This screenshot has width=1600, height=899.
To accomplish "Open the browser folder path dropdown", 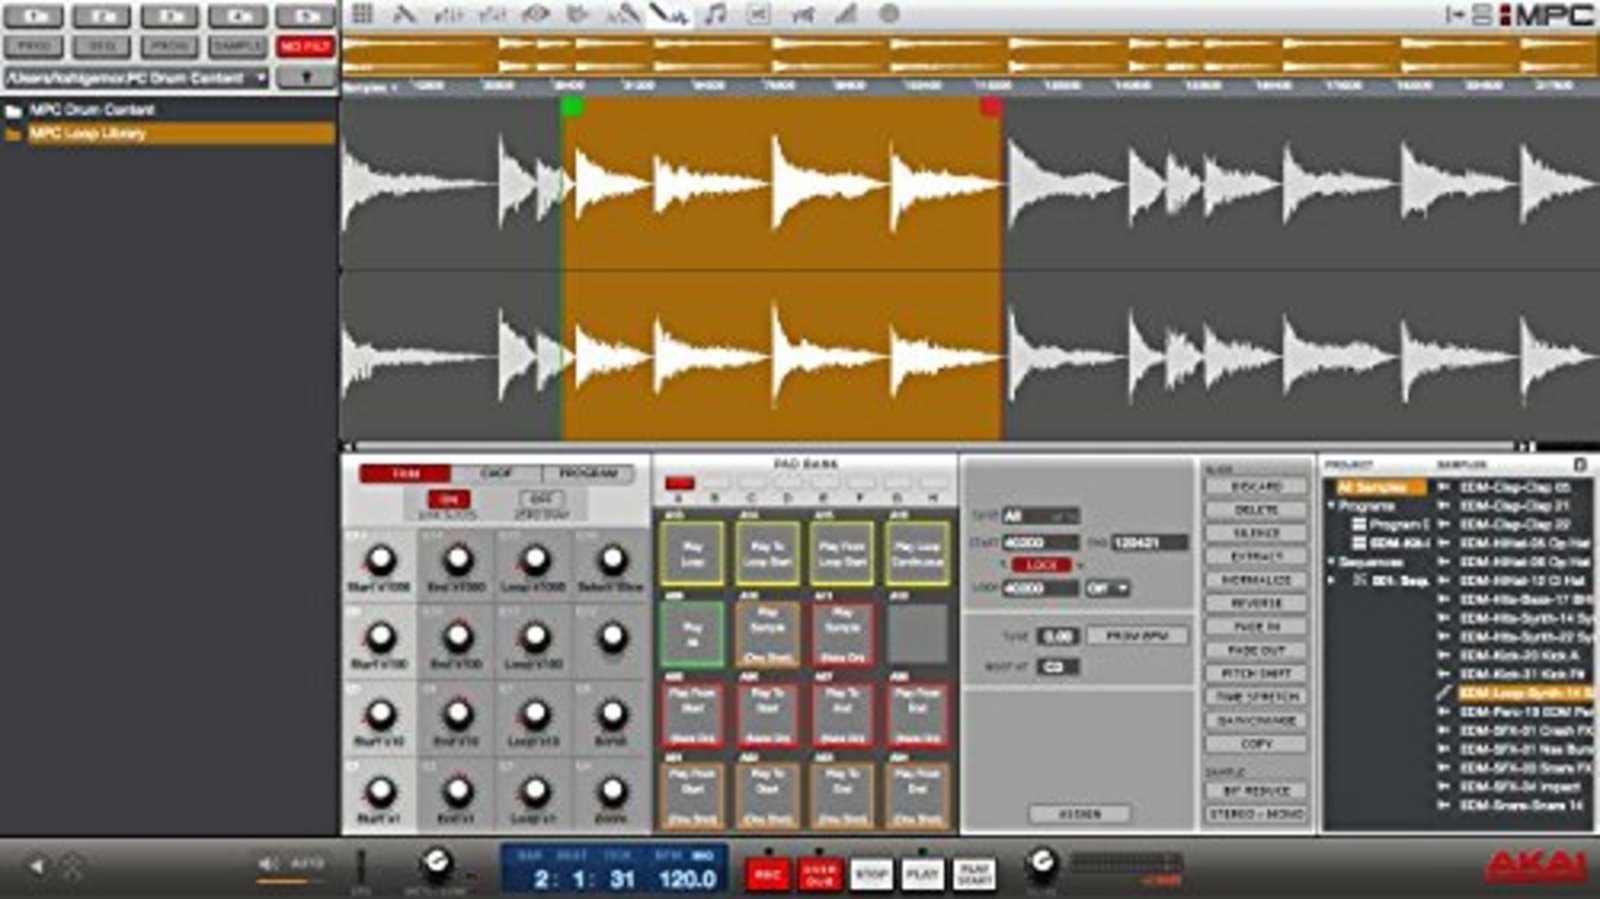I will coord(137,78).
